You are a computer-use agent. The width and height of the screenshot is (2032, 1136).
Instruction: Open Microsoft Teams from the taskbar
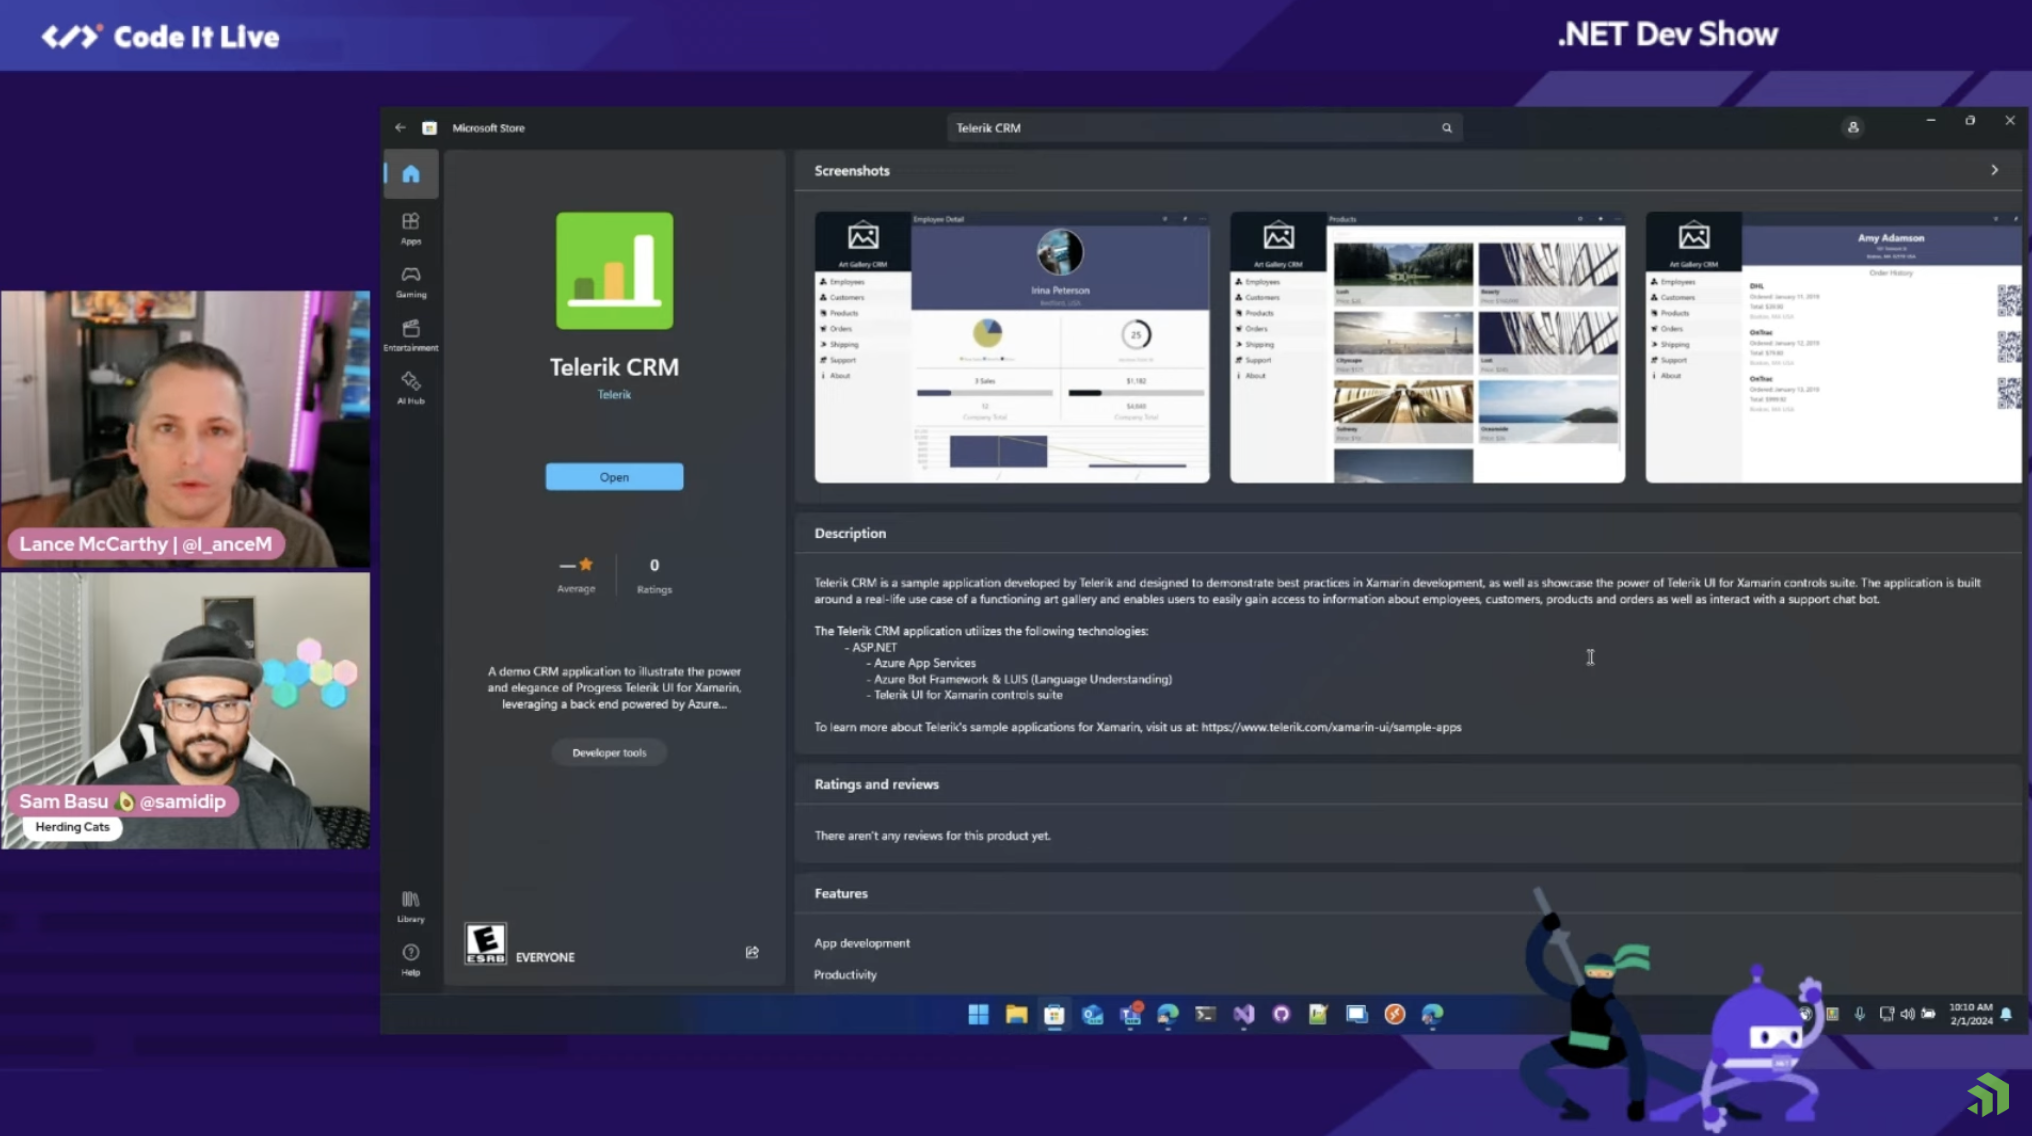1130,1014
